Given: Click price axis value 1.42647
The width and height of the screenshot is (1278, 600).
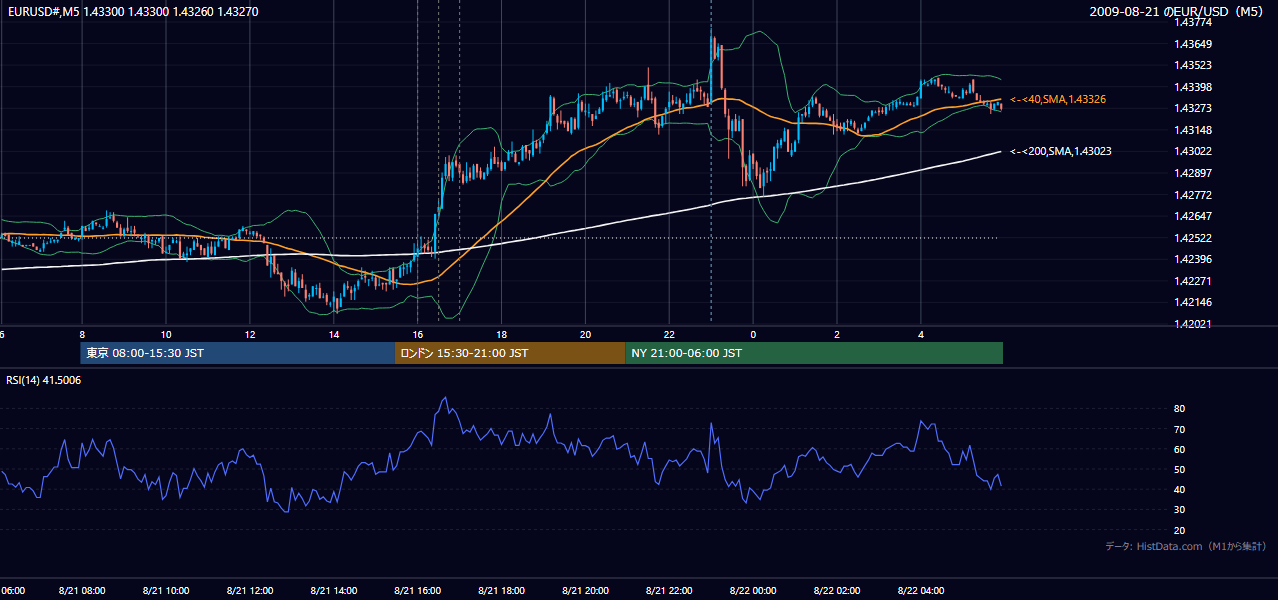Looking at the screenshot, I should pos(1194,216).
